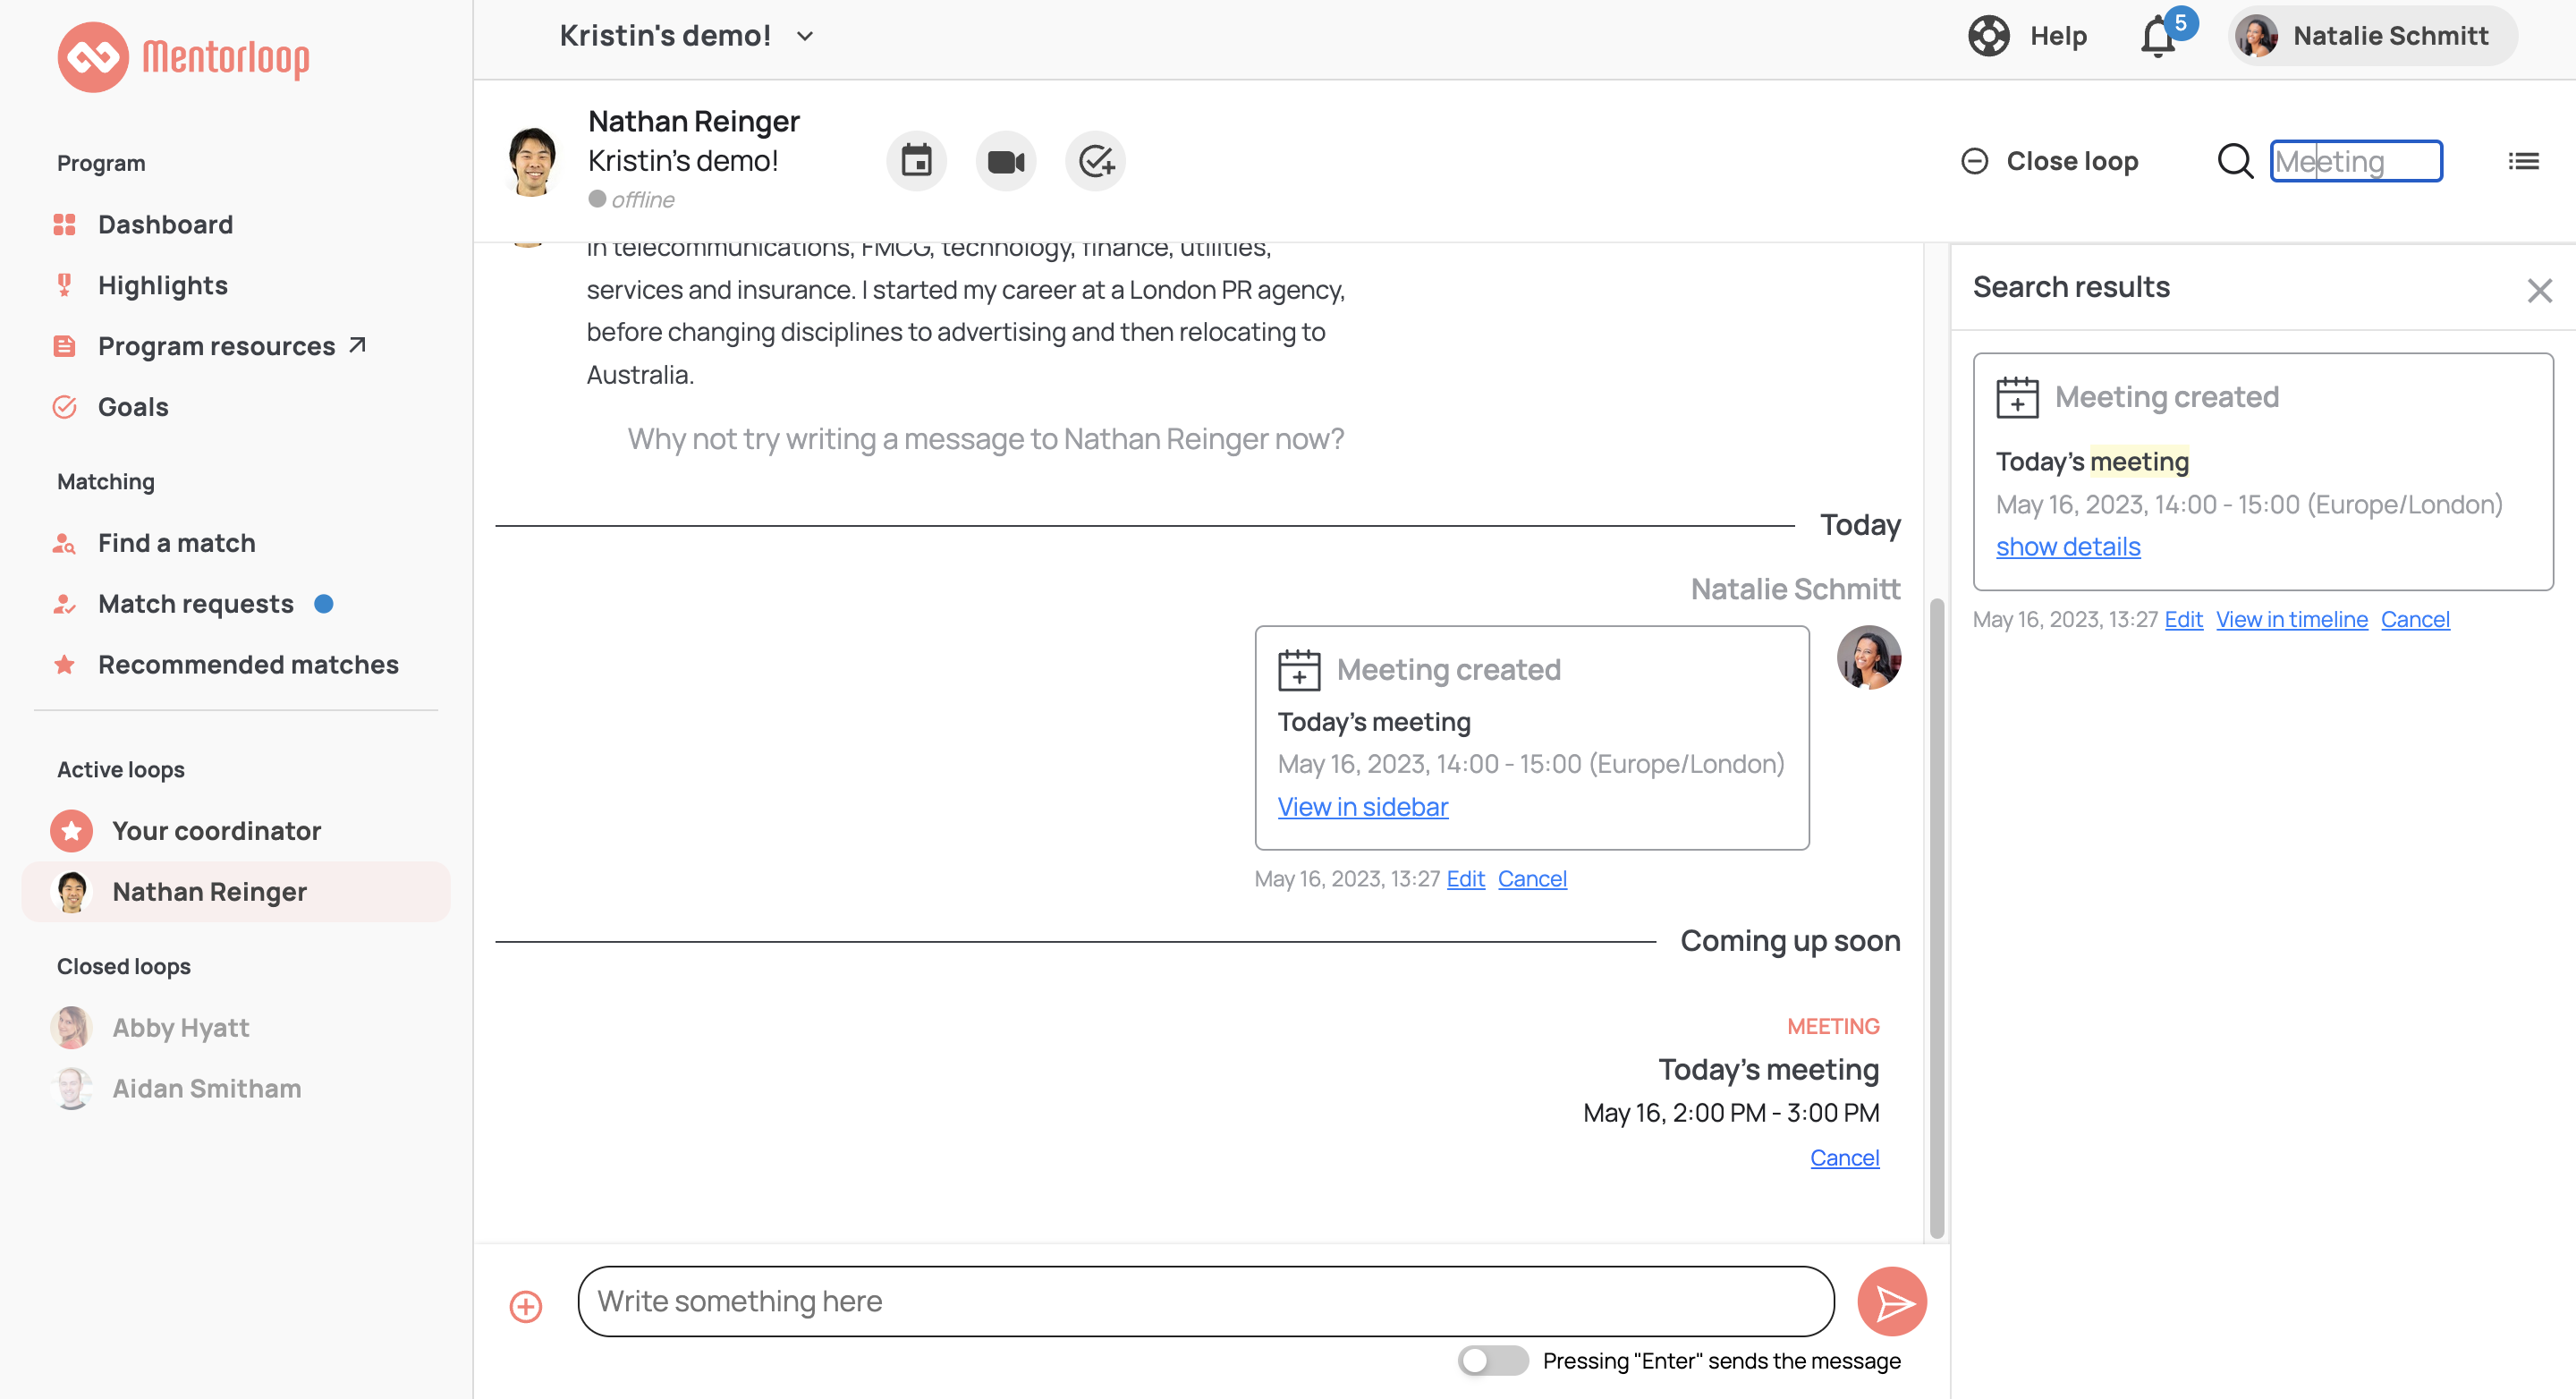Click the Recommended matches star icon

(64, 665)
